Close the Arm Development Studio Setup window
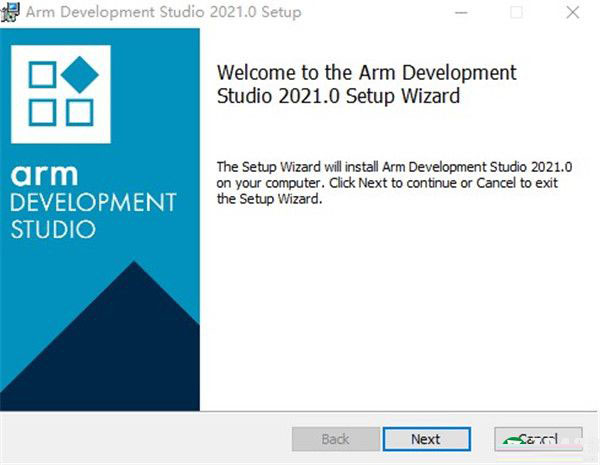The image size is (600, 465). [572, 12]
